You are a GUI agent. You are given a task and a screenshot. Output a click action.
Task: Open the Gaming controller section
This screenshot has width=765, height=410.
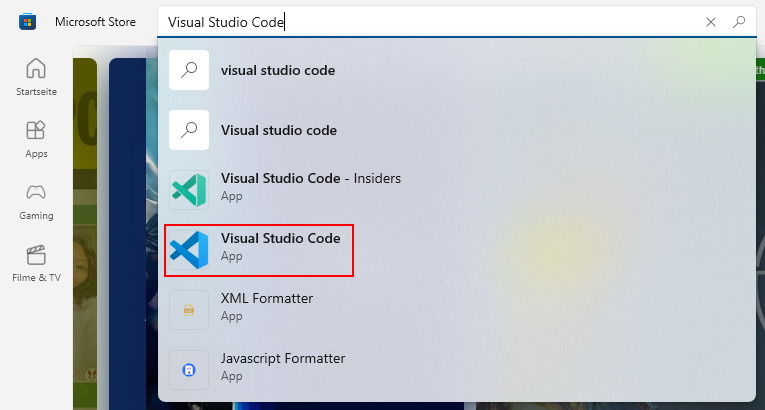[36, 201]
